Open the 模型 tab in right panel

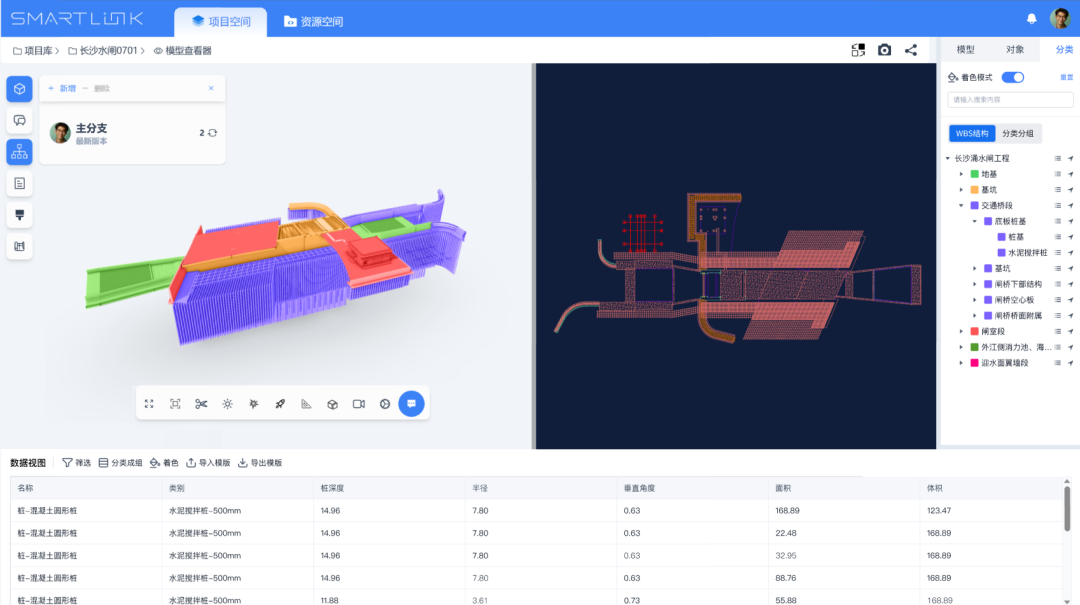click(x=965, y=50)
